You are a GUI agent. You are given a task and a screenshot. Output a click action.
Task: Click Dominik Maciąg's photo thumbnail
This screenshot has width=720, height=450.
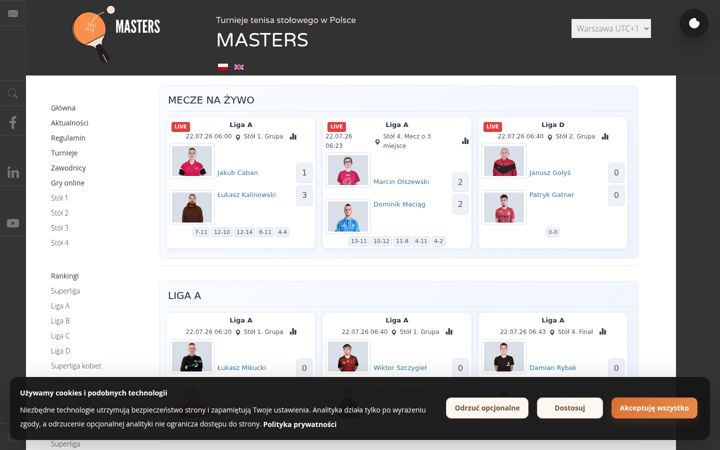tap(348, 216)
